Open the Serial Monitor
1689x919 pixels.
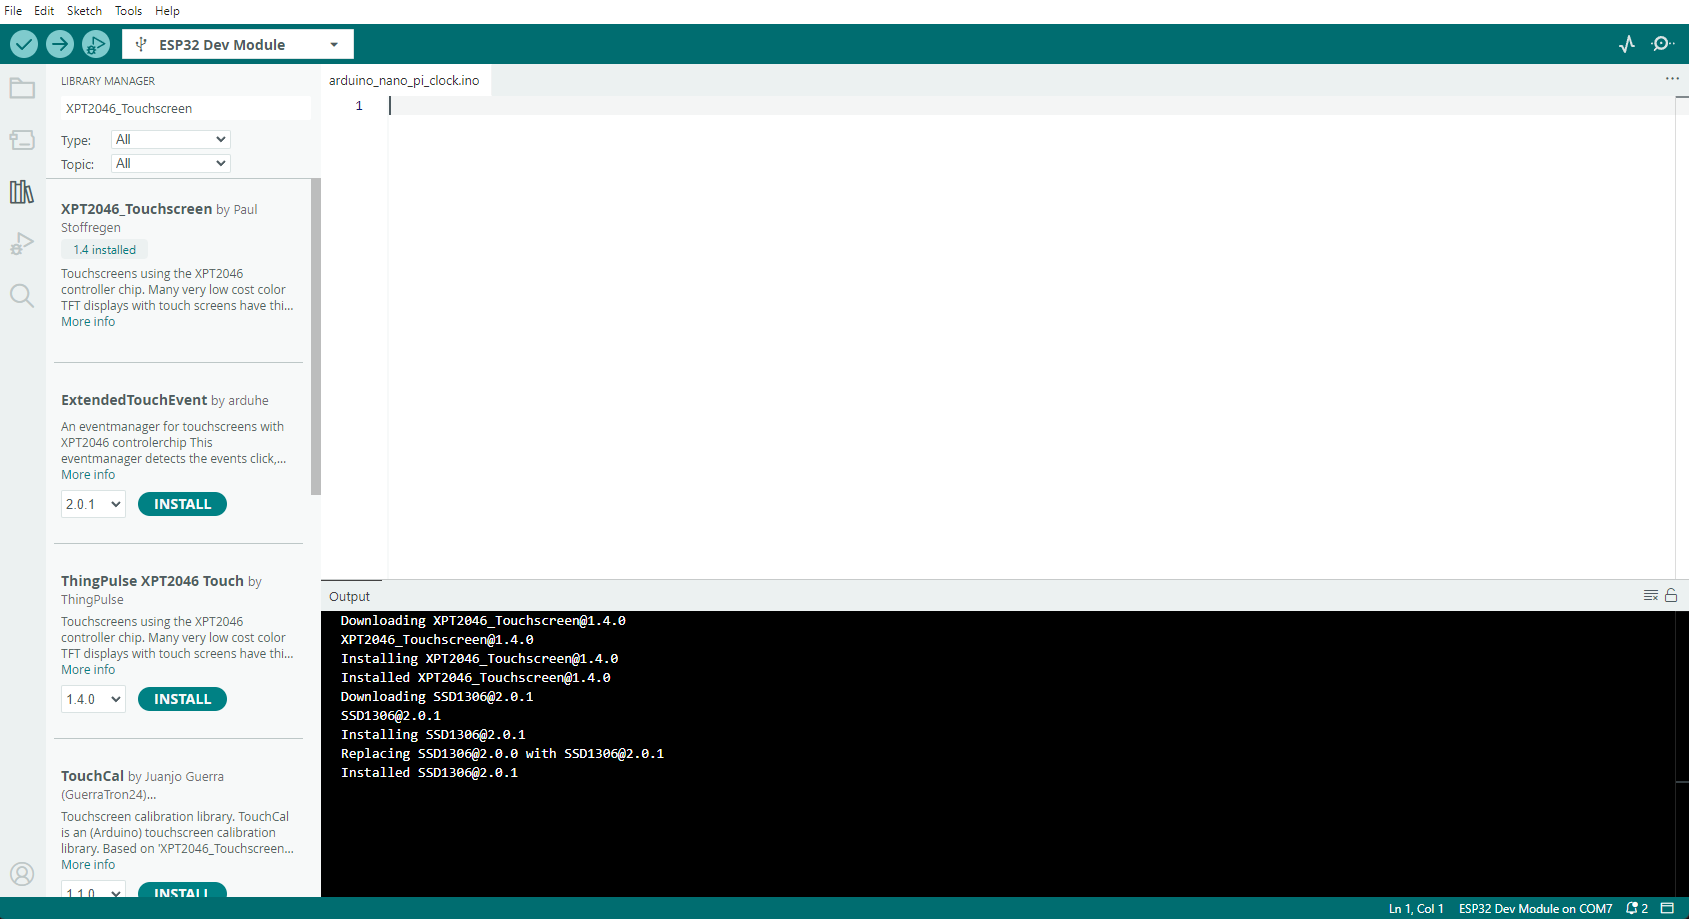tap(1663, 44)
